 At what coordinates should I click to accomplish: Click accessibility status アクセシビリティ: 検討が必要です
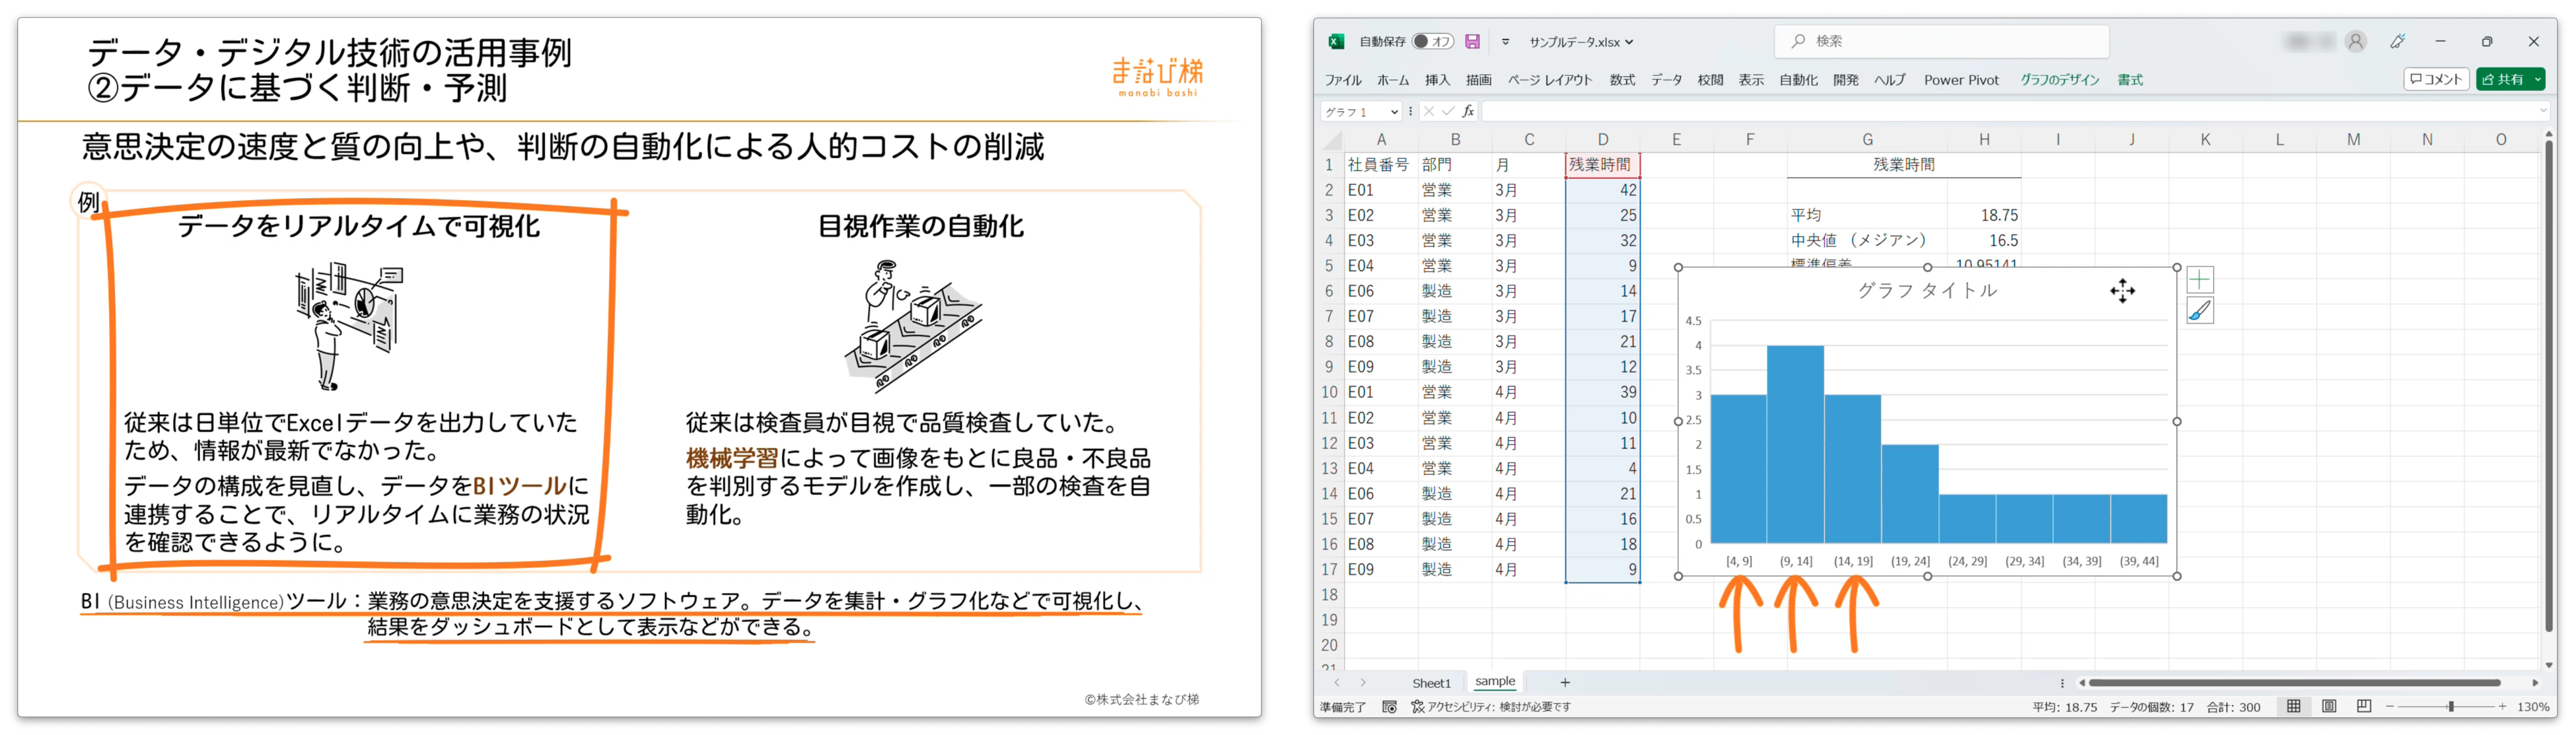point(1491,707)
